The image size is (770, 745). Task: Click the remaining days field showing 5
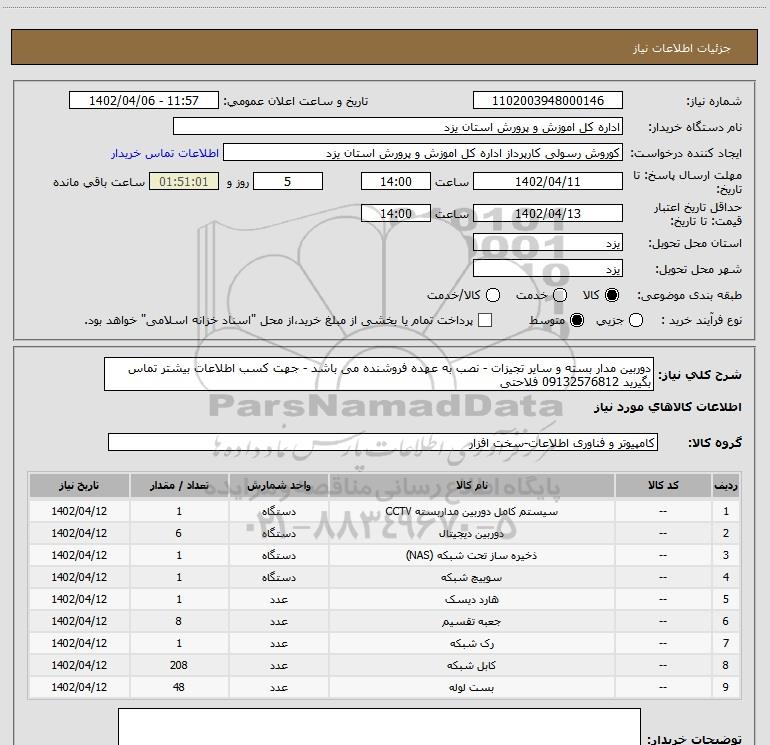pyautogui.click(x=288, y=182)
